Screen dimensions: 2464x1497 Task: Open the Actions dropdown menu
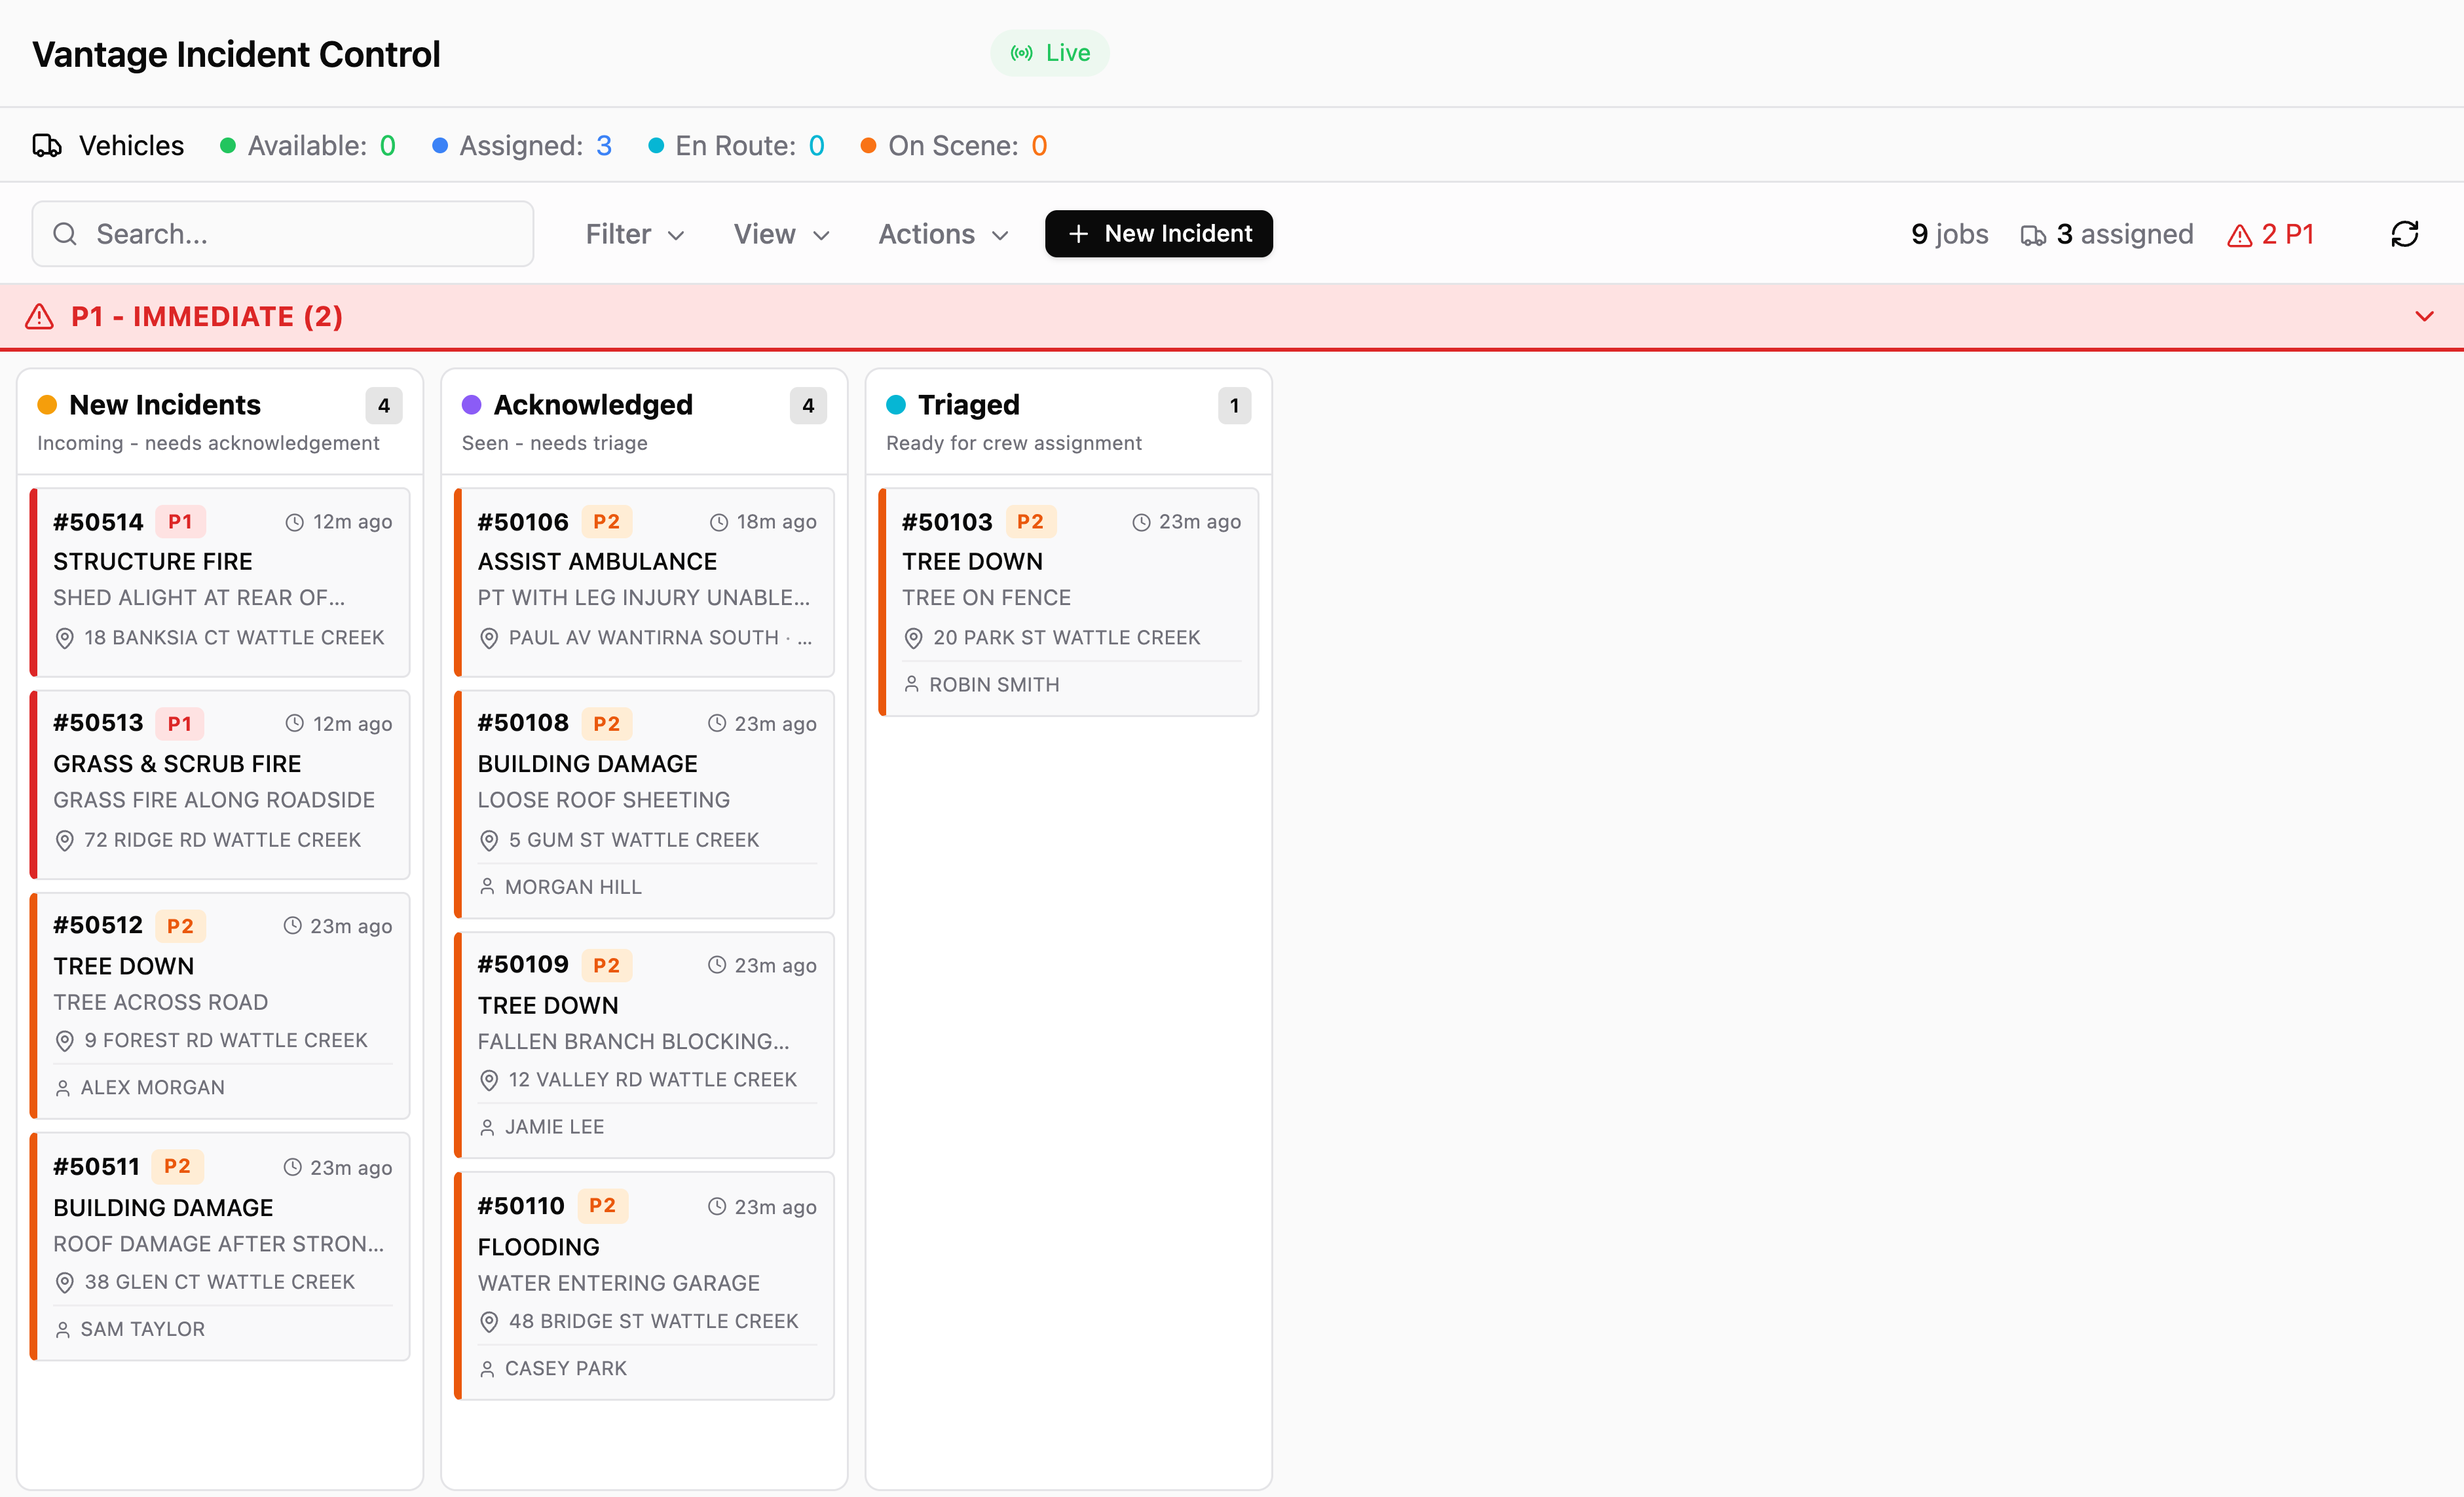click(943, 234)
